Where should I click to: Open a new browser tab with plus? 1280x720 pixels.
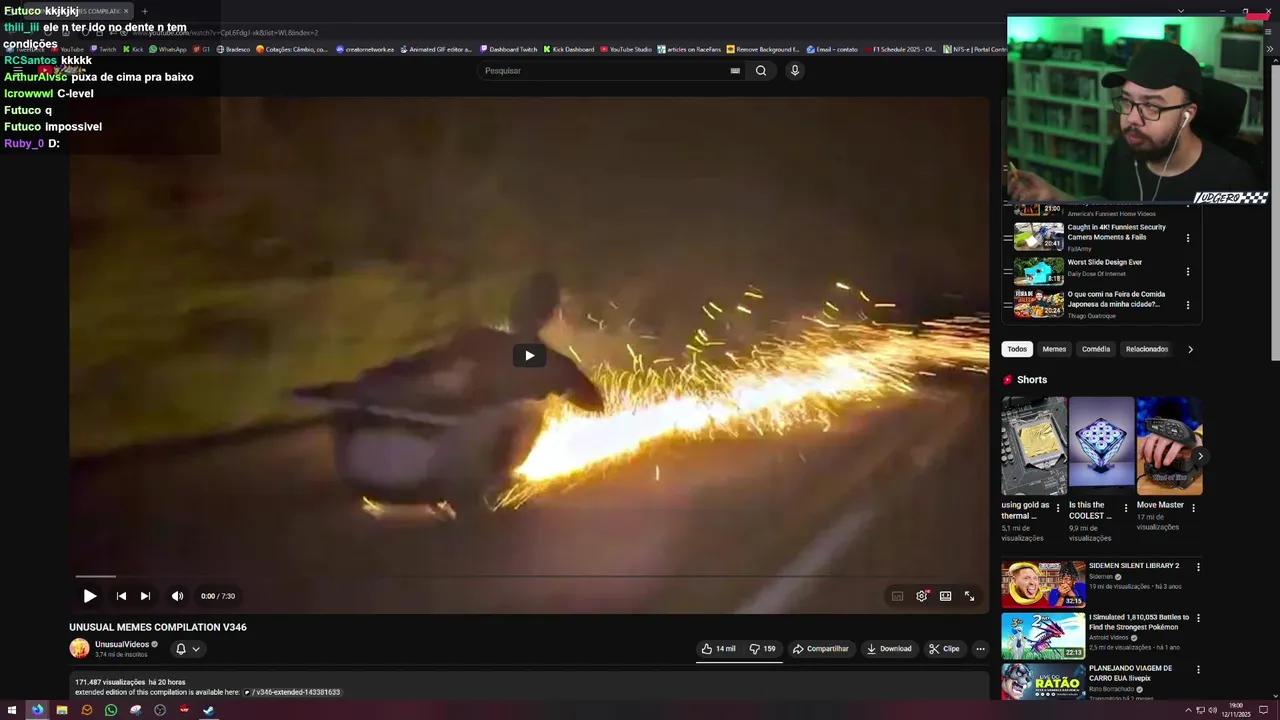(144, 11)
